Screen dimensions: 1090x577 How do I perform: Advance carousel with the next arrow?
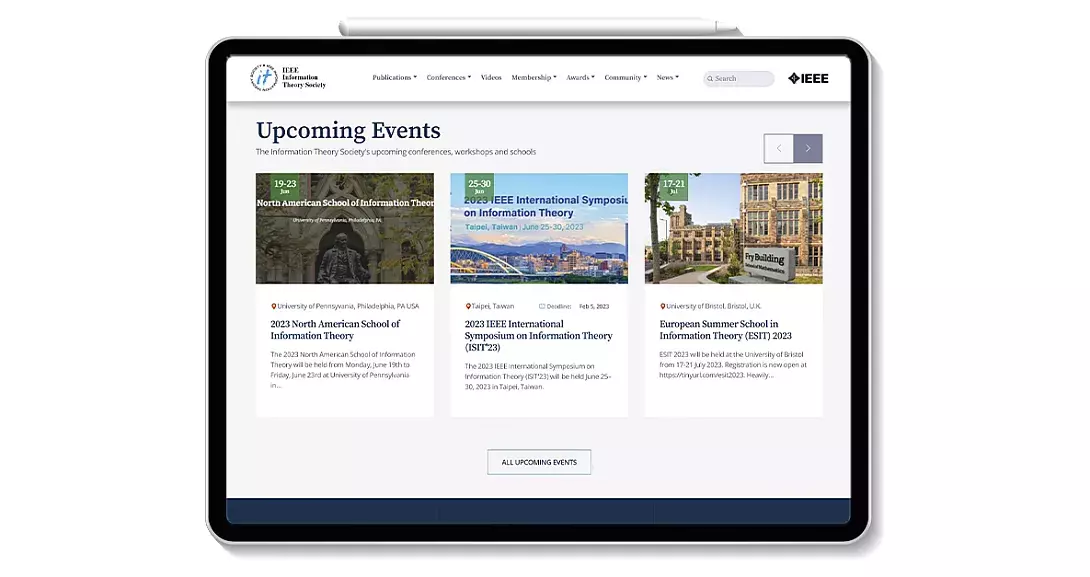click(x=808, y=149)
